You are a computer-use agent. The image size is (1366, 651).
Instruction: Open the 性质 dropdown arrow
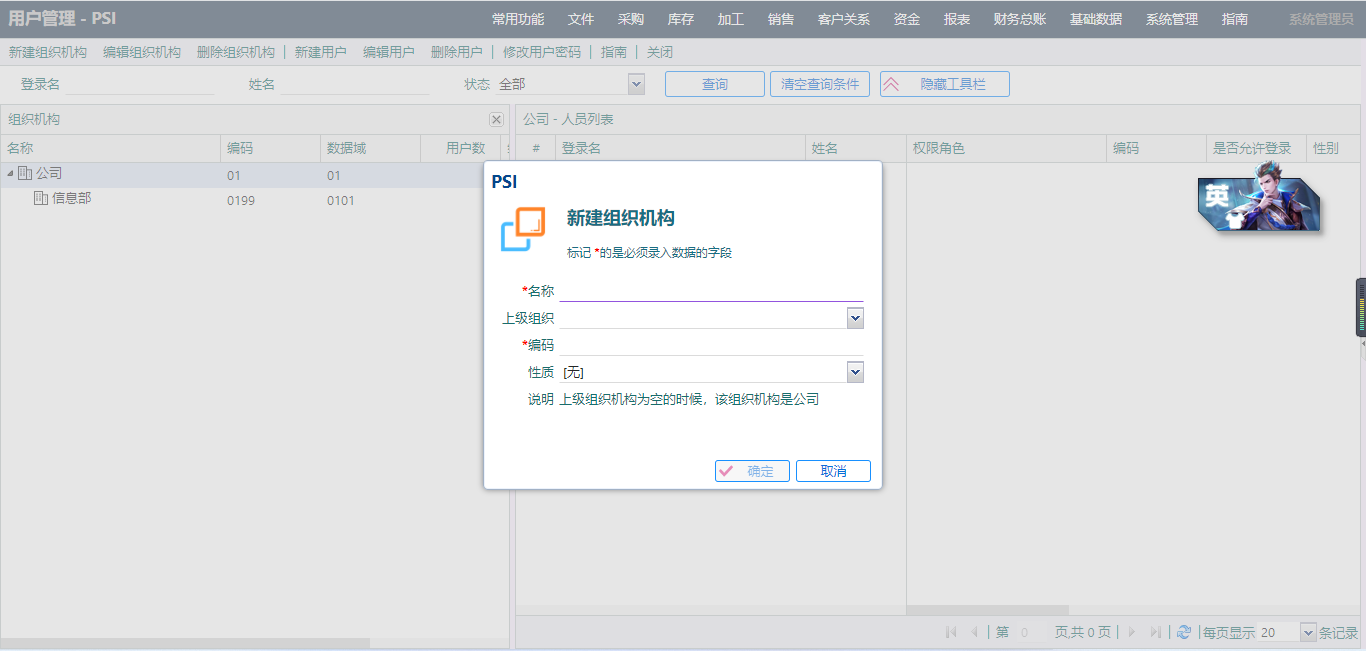tap(855, 372)
